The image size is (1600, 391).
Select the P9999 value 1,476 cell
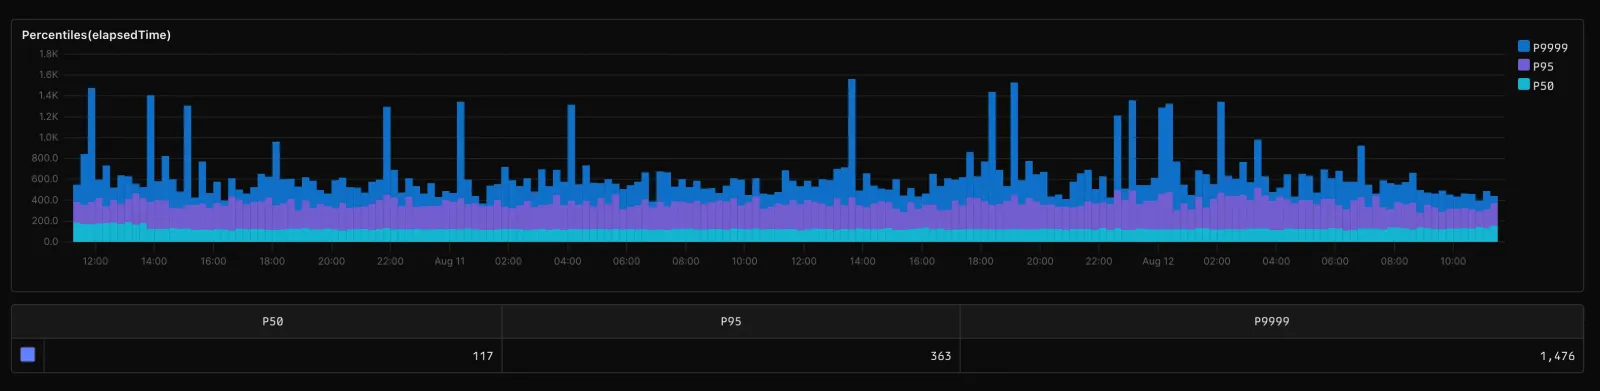pyautogui.click(x=1271, y=355)
